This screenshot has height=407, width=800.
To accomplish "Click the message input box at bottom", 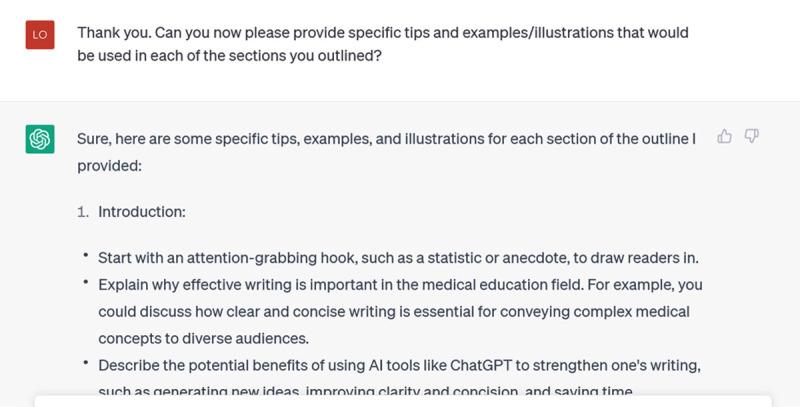I will pyautogui.click(x=400, y=400).
